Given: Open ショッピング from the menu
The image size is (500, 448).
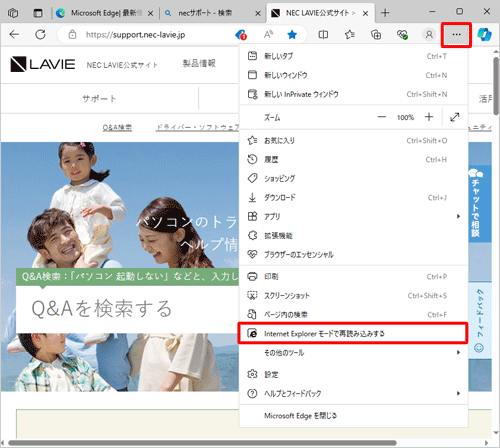Looking at the screenshot, I should [353, 178].
